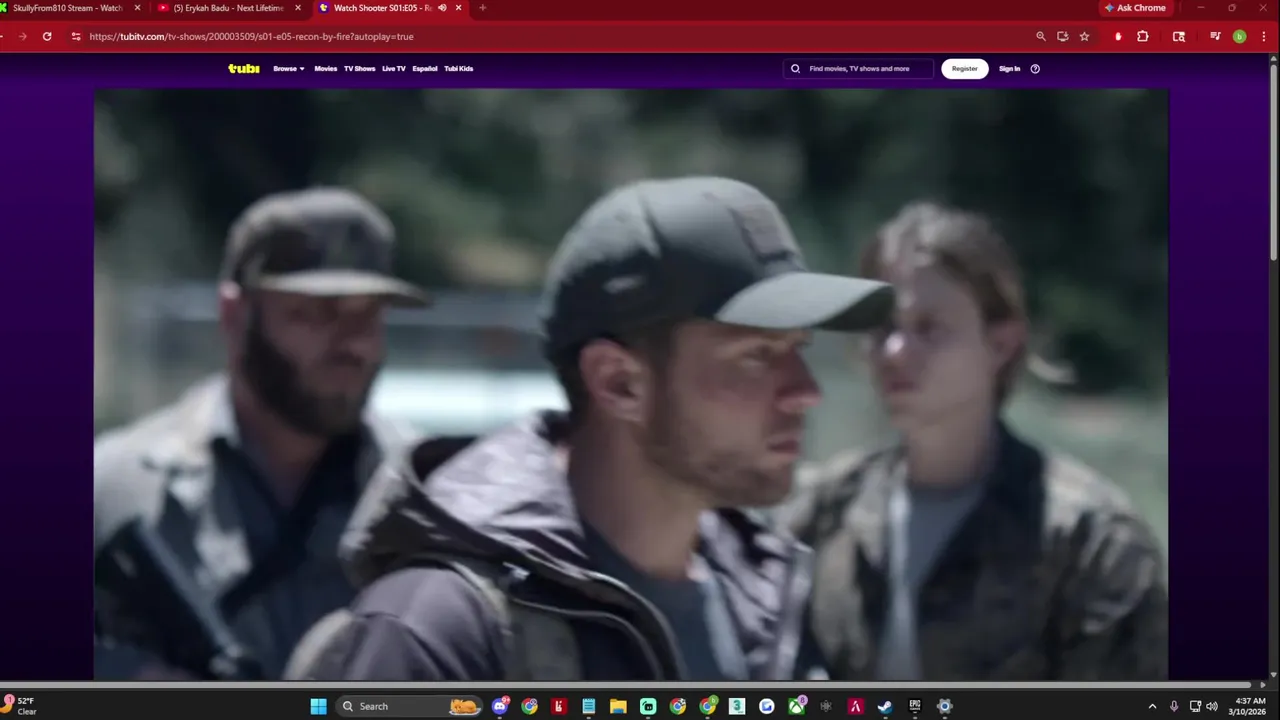Bookmark this page with the star
This screenshot has width=1280, height=720.
tap(1084, 36)
